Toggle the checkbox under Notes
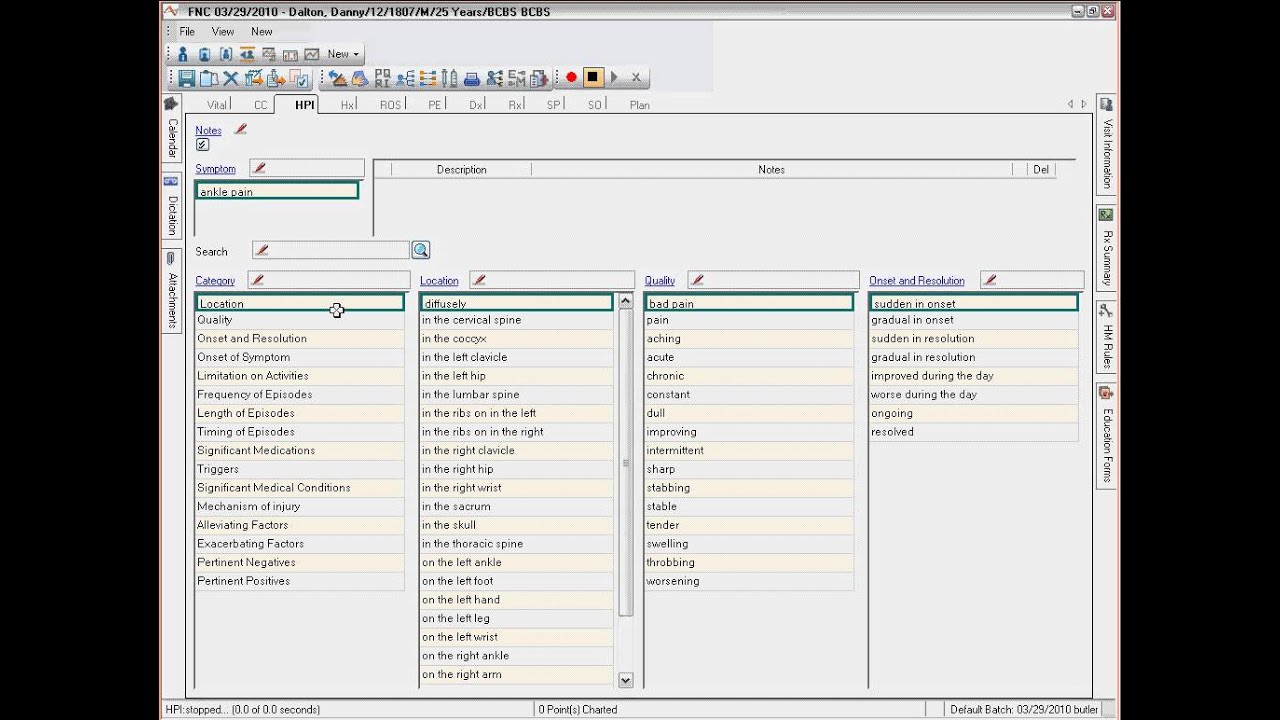Image resolution: width=1280 pixels, height=720 pixels. tap(202, 145)
